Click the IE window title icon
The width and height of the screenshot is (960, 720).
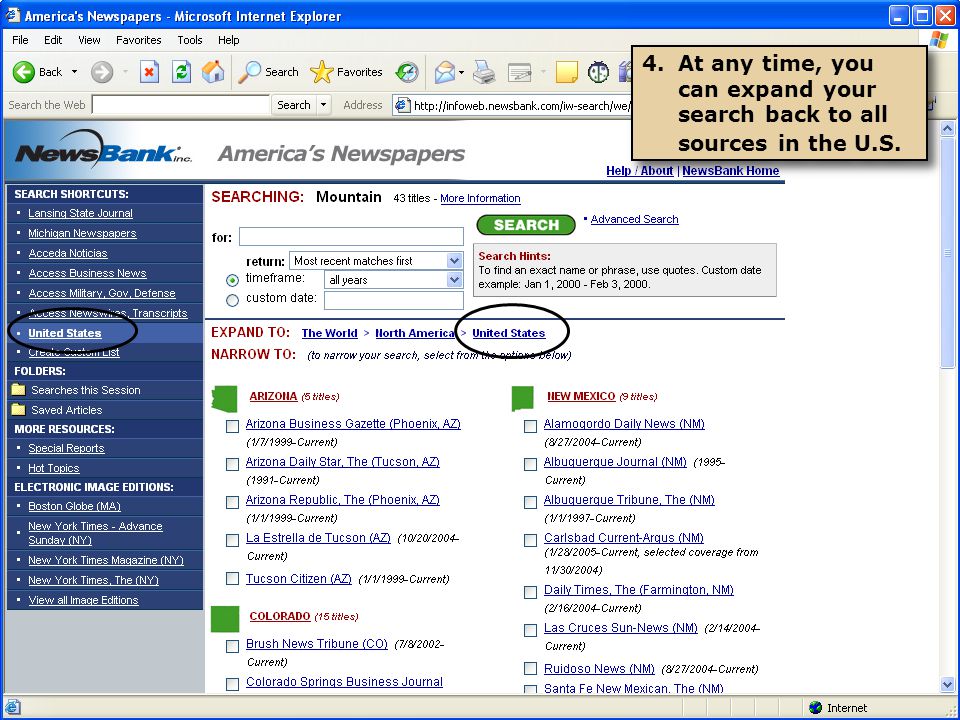(x=13, y=15)
